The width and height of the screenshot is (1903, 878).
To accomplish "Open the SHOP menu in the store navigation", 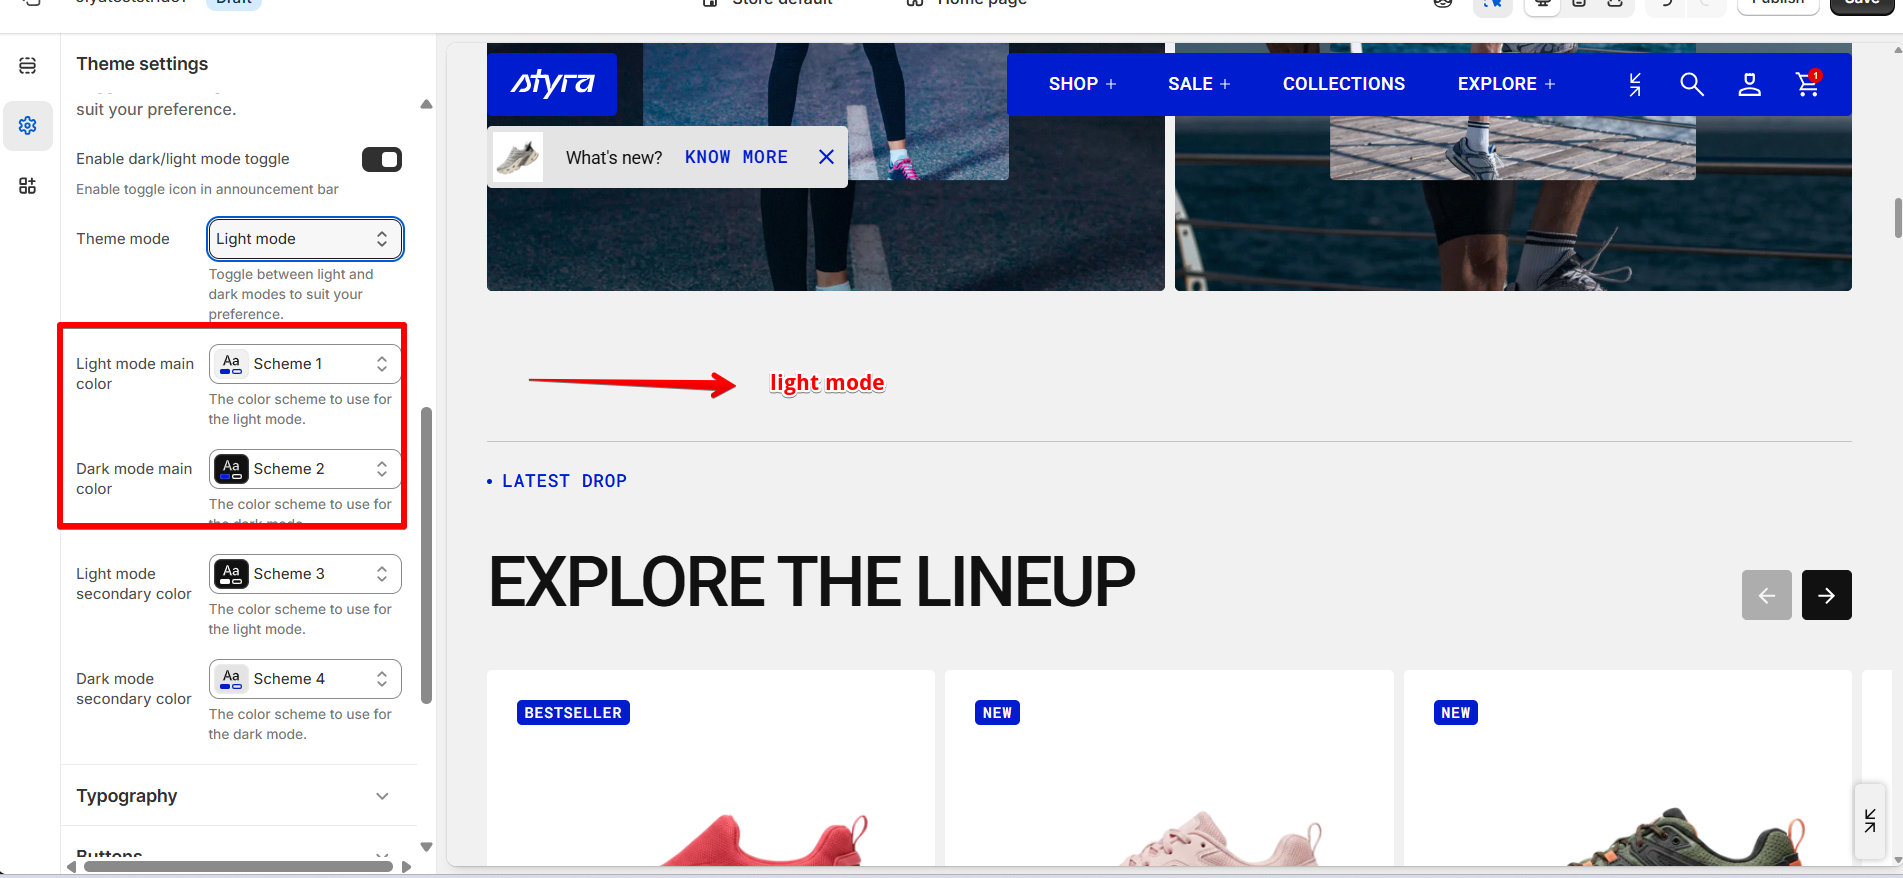I will [x=1082, y=84].
